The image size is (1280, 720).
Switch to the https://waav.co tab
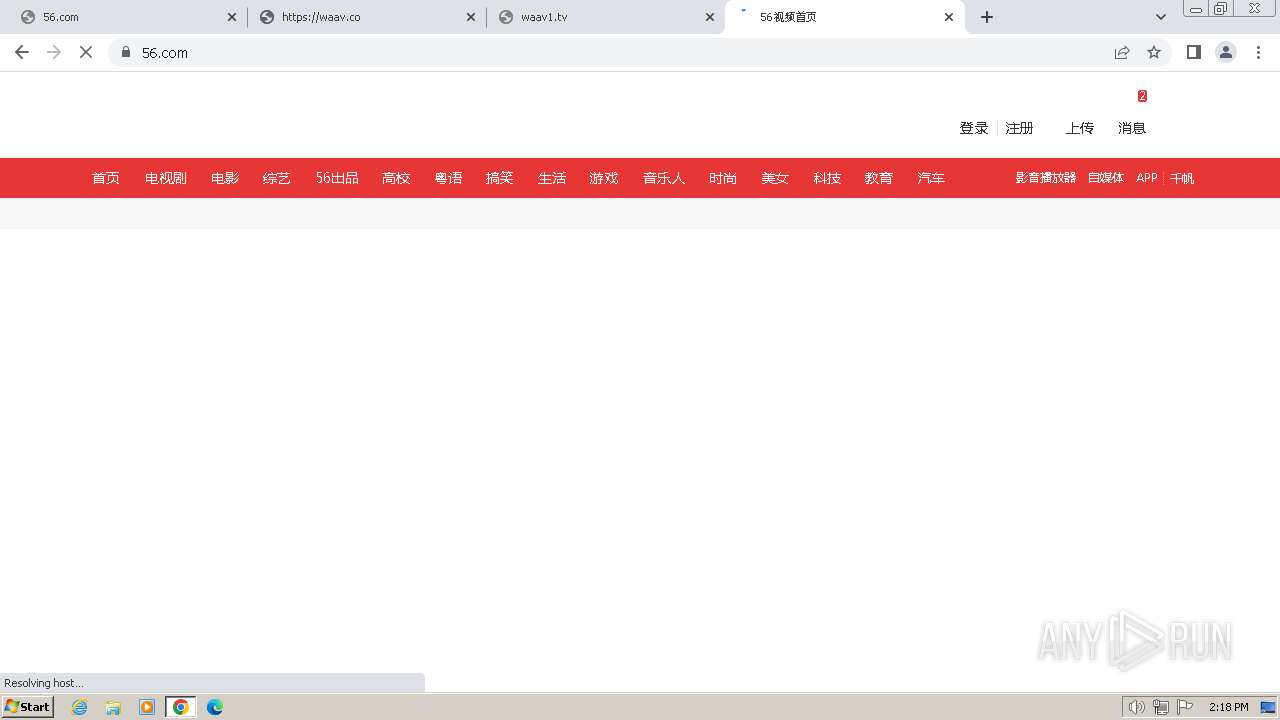click(366, 17)
